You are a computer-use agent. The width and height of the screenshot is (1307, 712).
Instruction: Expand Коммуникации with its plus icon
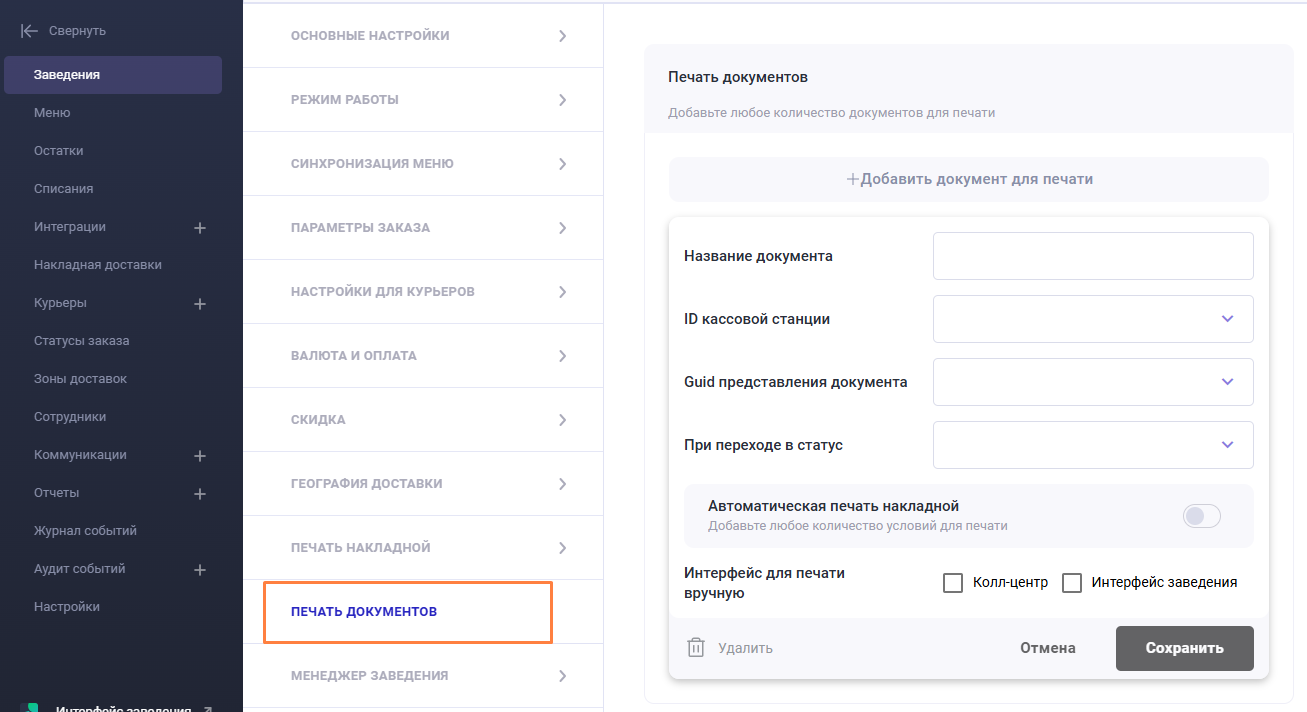[x=199, y=456]
